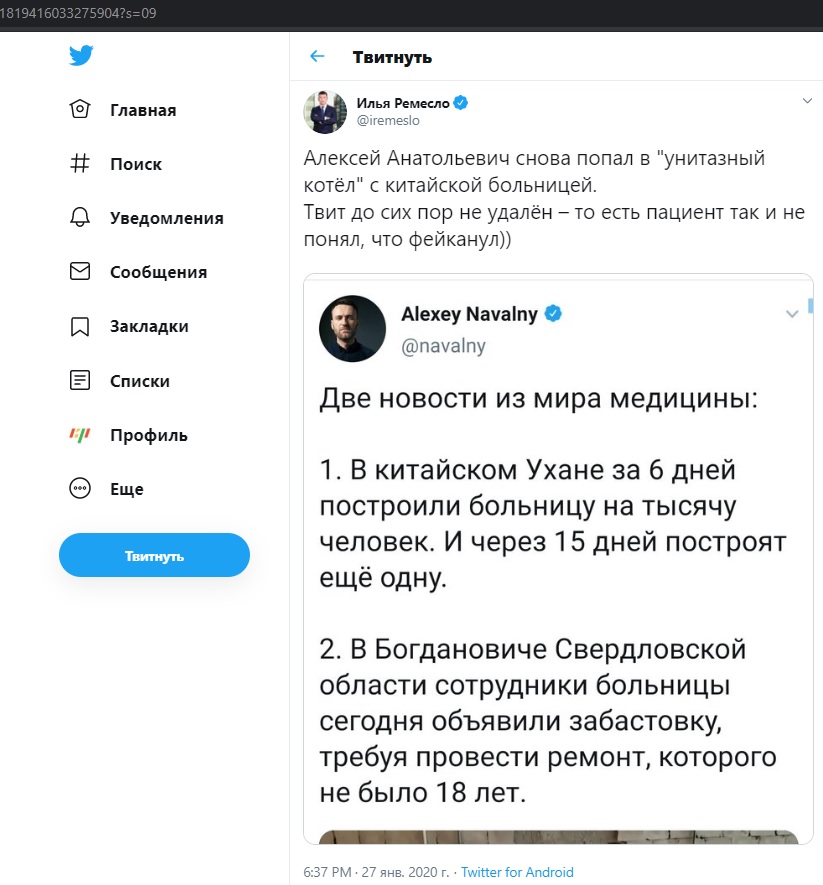Expand the quoted Navalny tweet chevron
This screenshot has width=823, height=885.
791,314
